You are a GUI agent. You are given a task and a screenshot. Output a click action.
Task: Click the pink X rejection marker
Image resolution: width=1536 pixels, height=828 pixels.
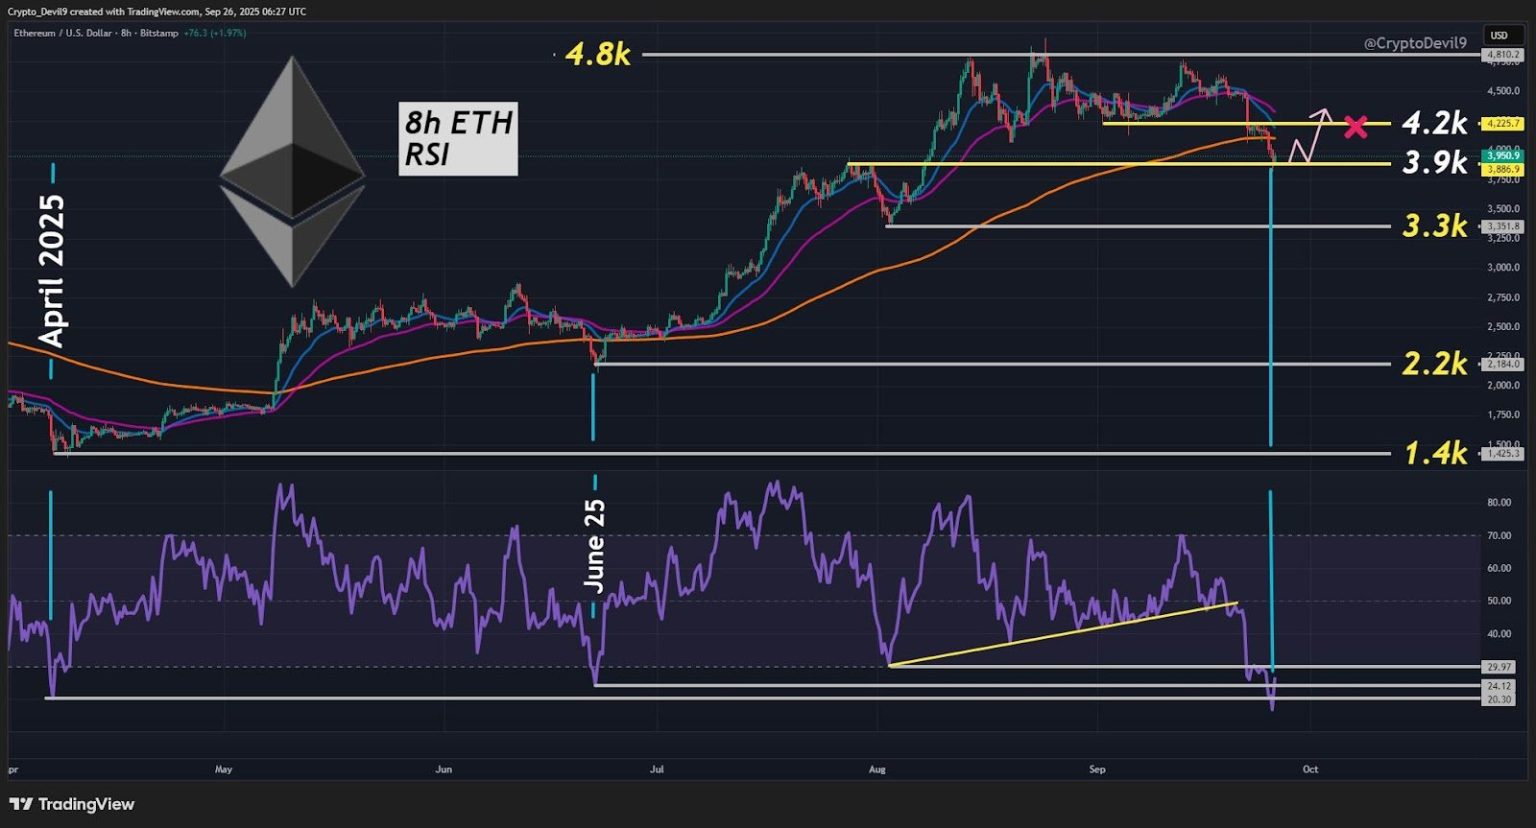[x=1356, y=126]
